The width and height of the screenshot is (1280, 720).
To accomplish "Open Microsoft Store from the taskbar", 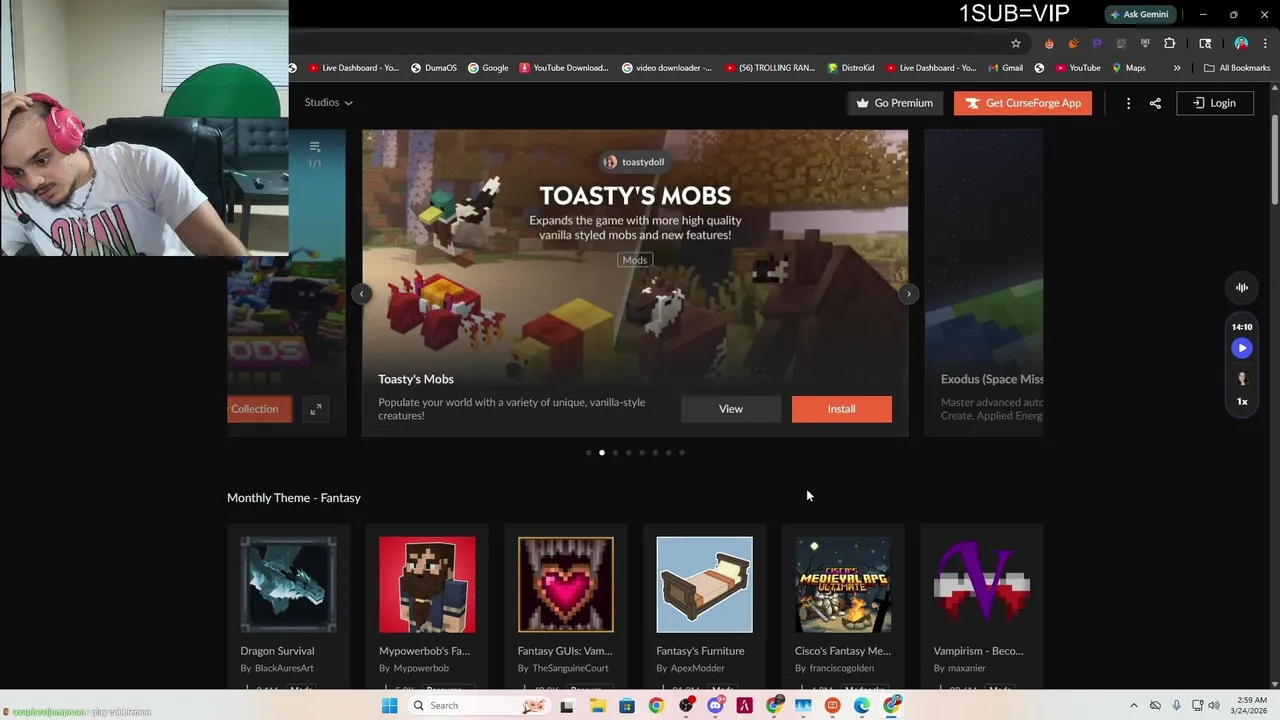I will coord(627,706).
